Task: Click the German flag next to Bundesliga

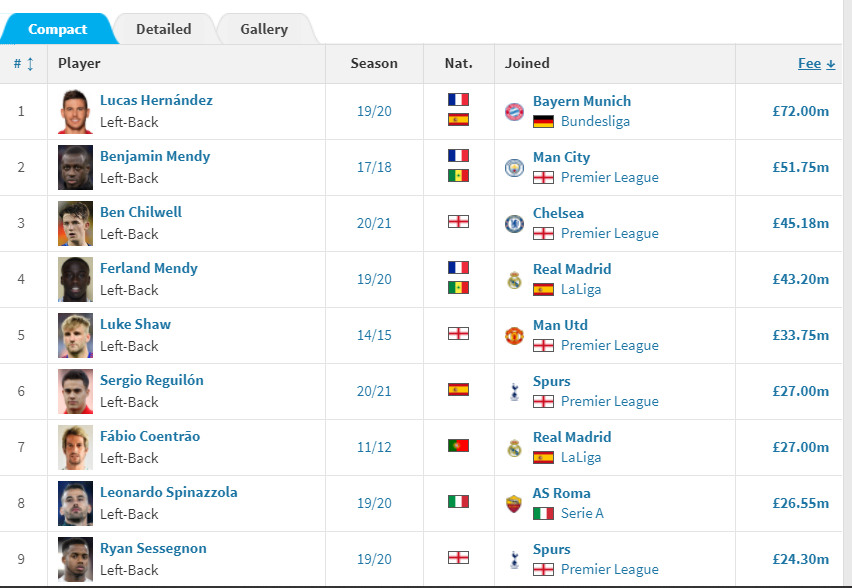Action: point(543,121)
